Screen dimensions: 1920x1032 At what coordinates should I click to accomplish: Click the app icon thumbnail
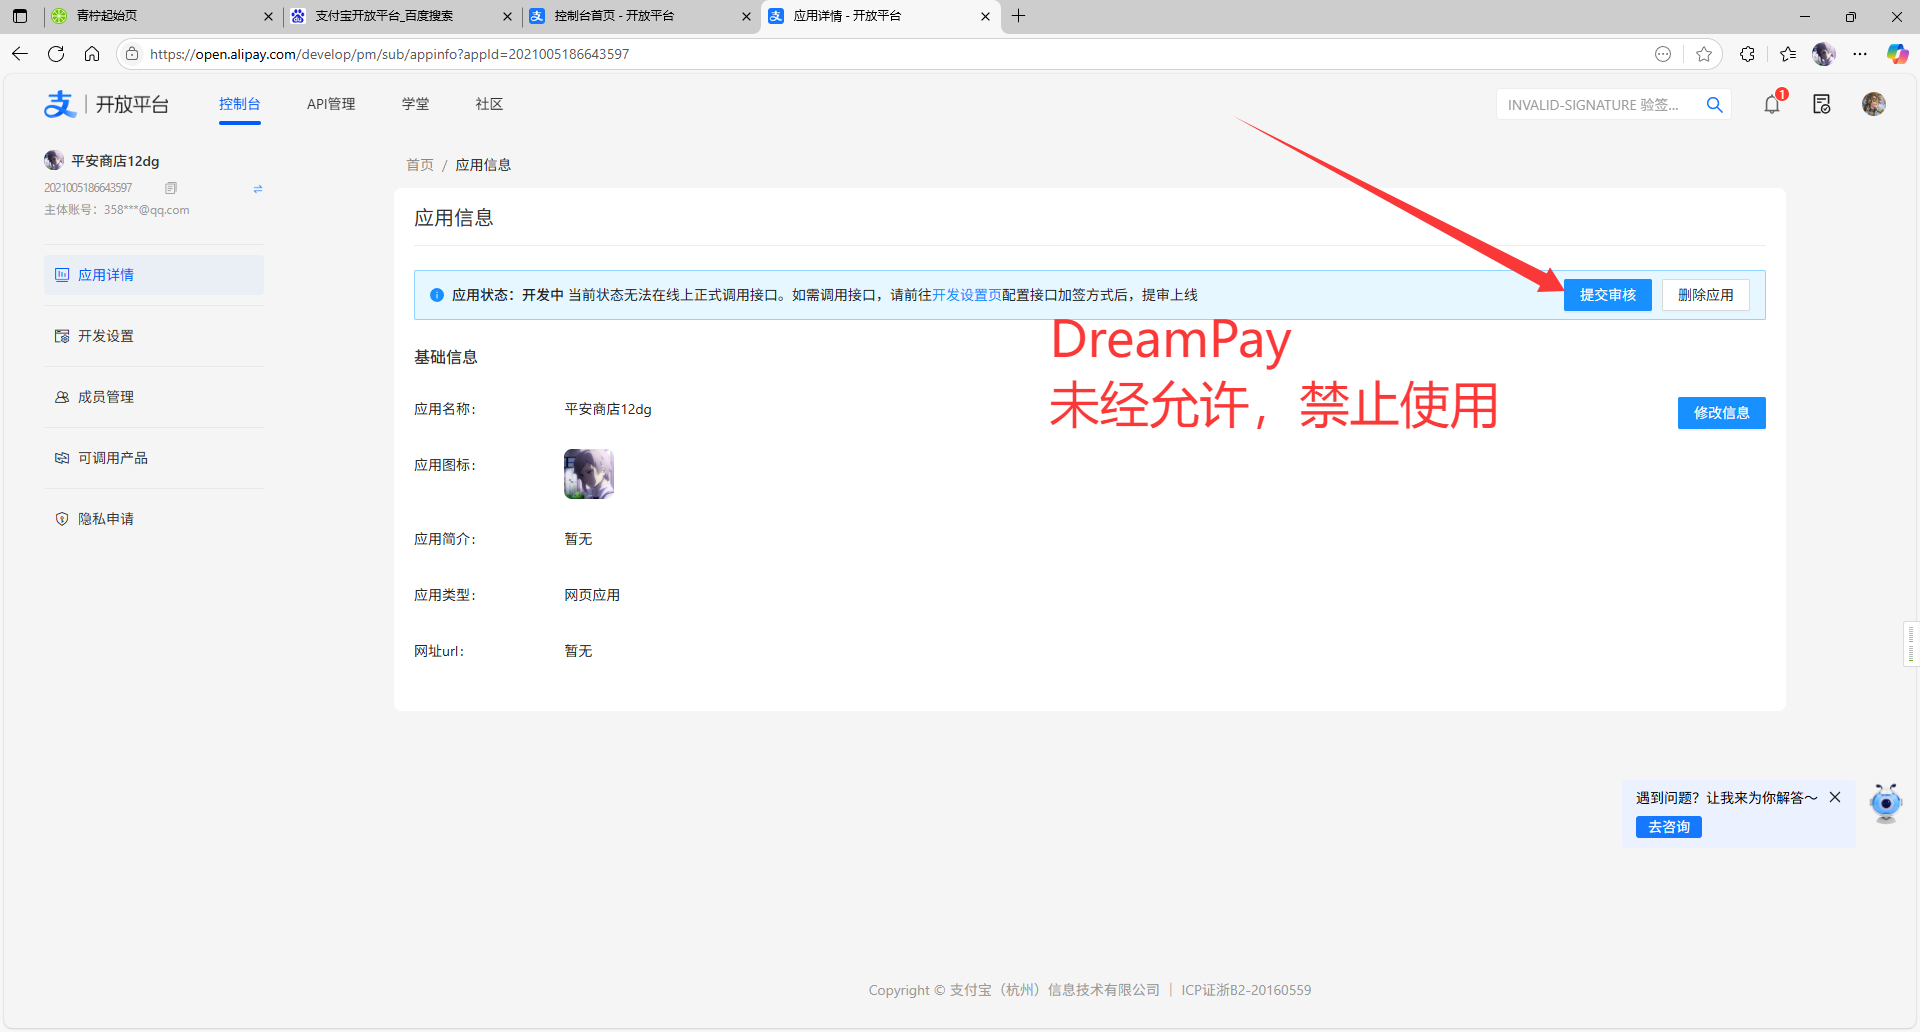589,474
